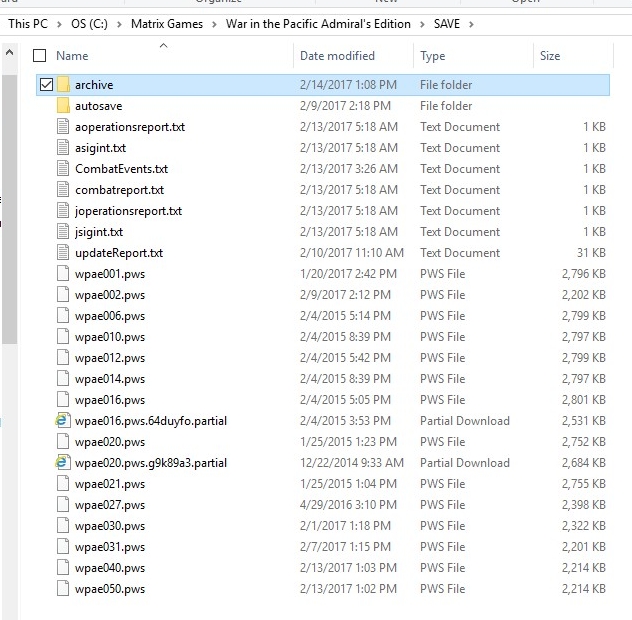Expand the OS (C:) breadcrumb chevron
Viewport: 632px width, 620px height.
click(x=119, y=24)
